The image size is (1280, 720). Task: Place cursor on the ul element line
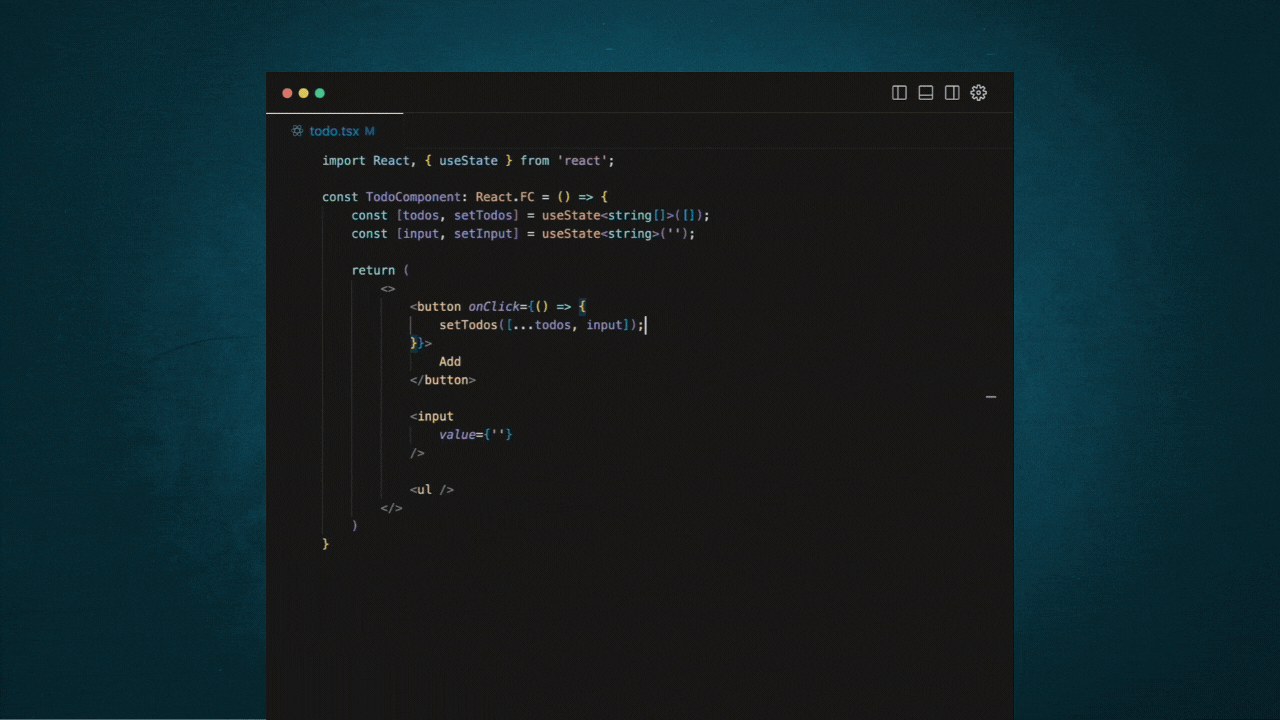click(430, 489)
